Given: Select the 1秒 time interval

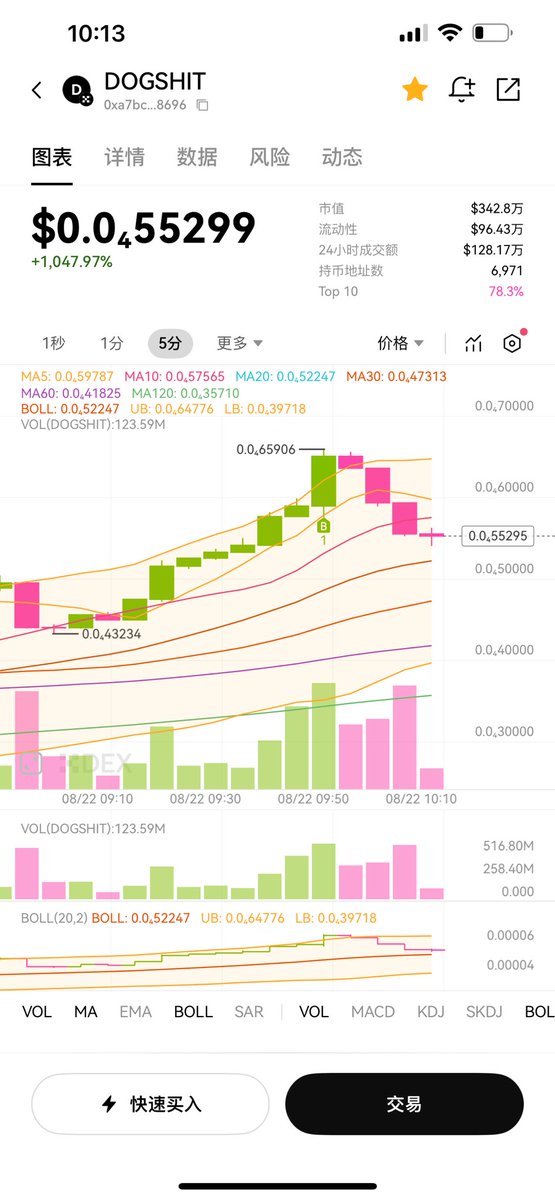Looking at the screenshot, I should (53, 343).
